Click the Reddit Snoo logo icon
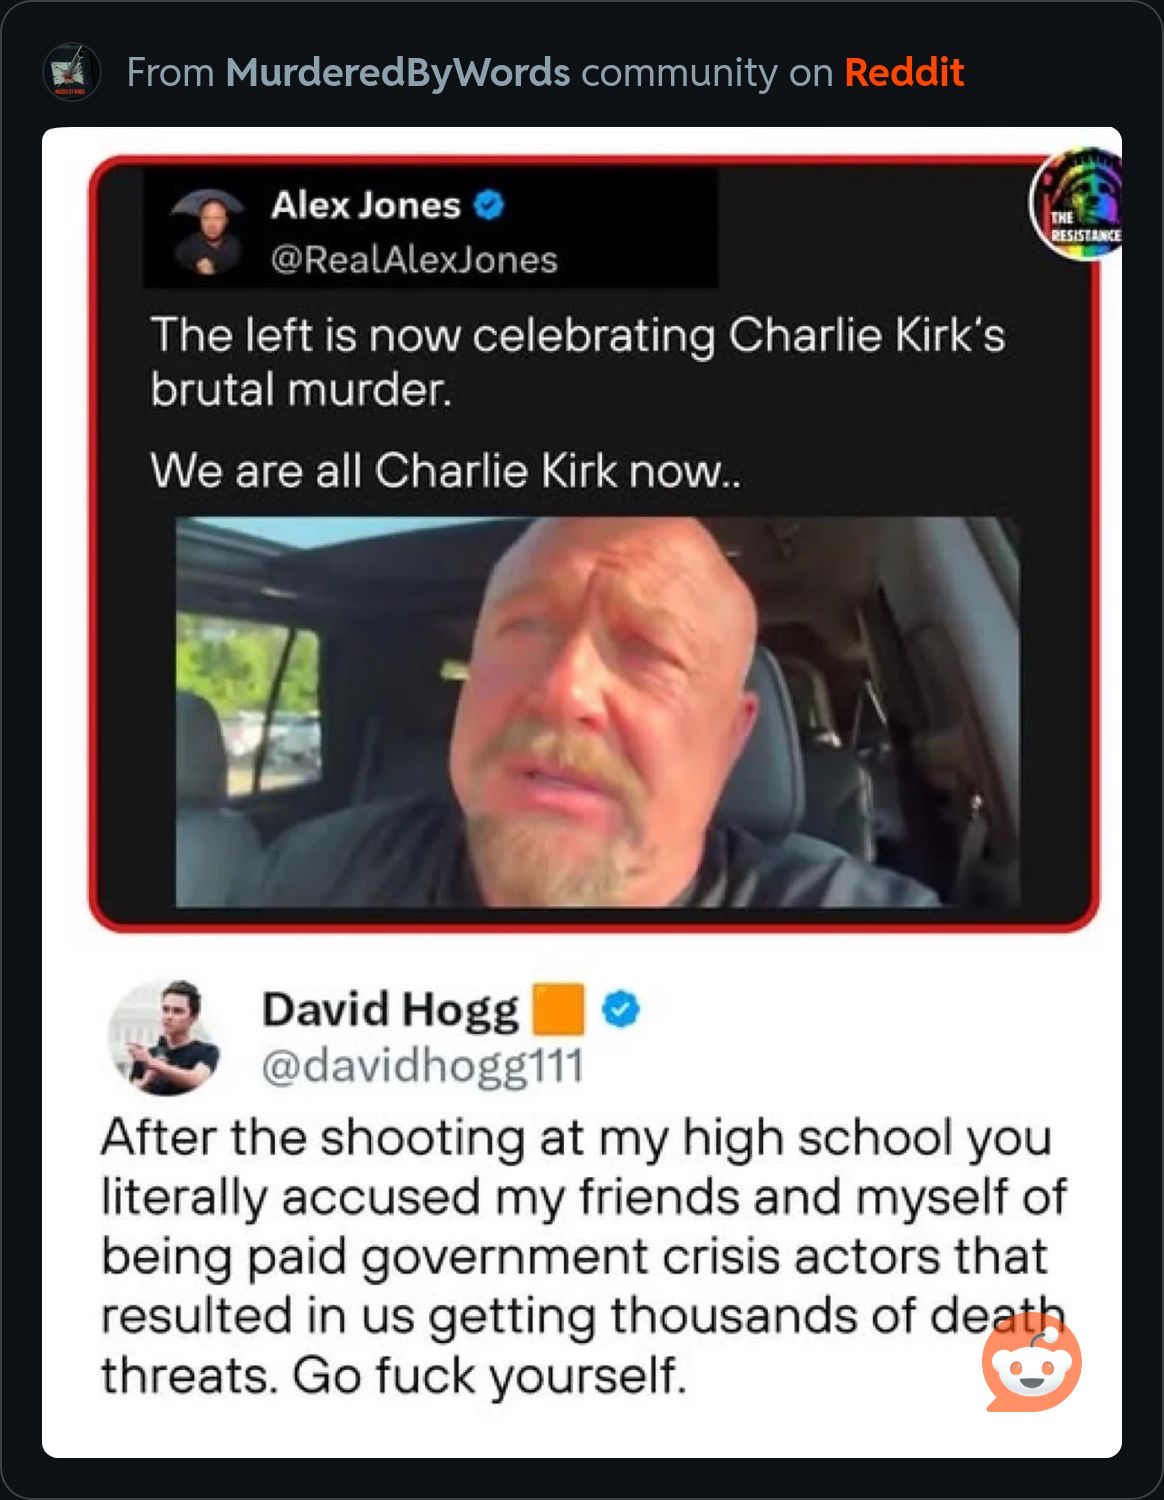The width and height of the screenshot is (1164, 1500). click(1032, 1364)
